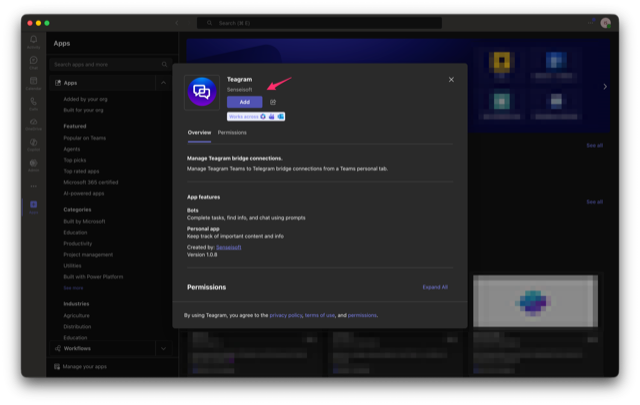The image size is (640, 405).
Task: Open the permissions link in the footer
Action: pyautogui.click(x=362, y=315)
